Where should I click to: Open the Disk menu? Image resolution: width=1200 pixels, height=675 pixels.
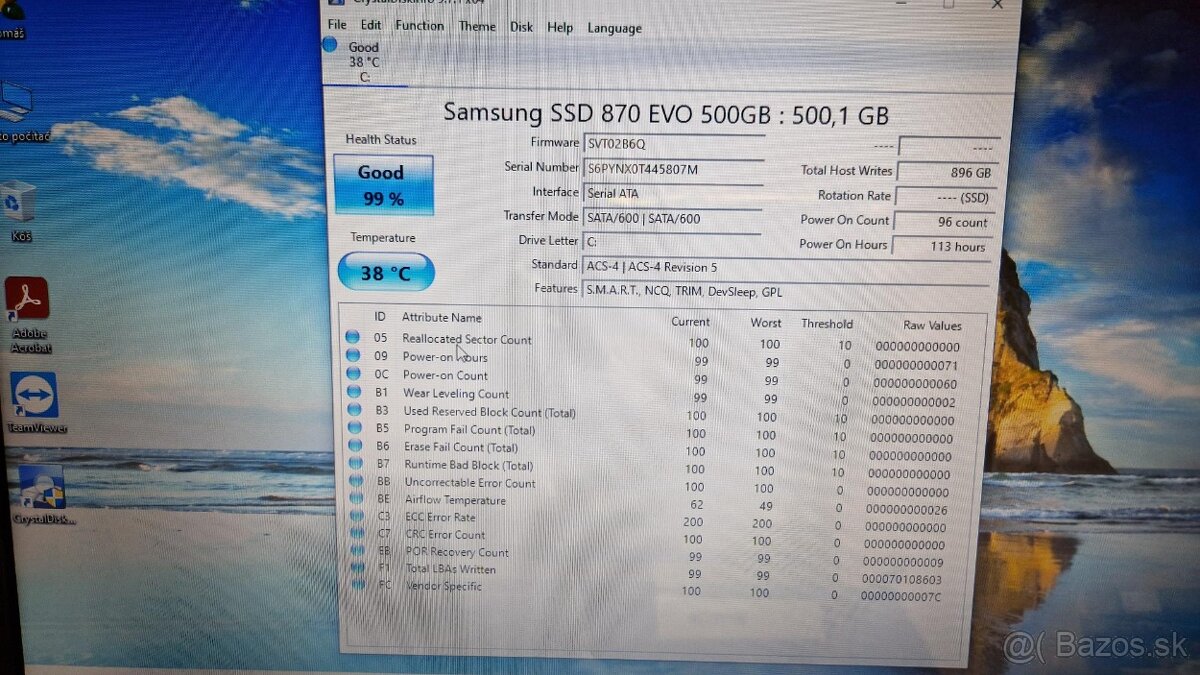click(x=521, y=27)
